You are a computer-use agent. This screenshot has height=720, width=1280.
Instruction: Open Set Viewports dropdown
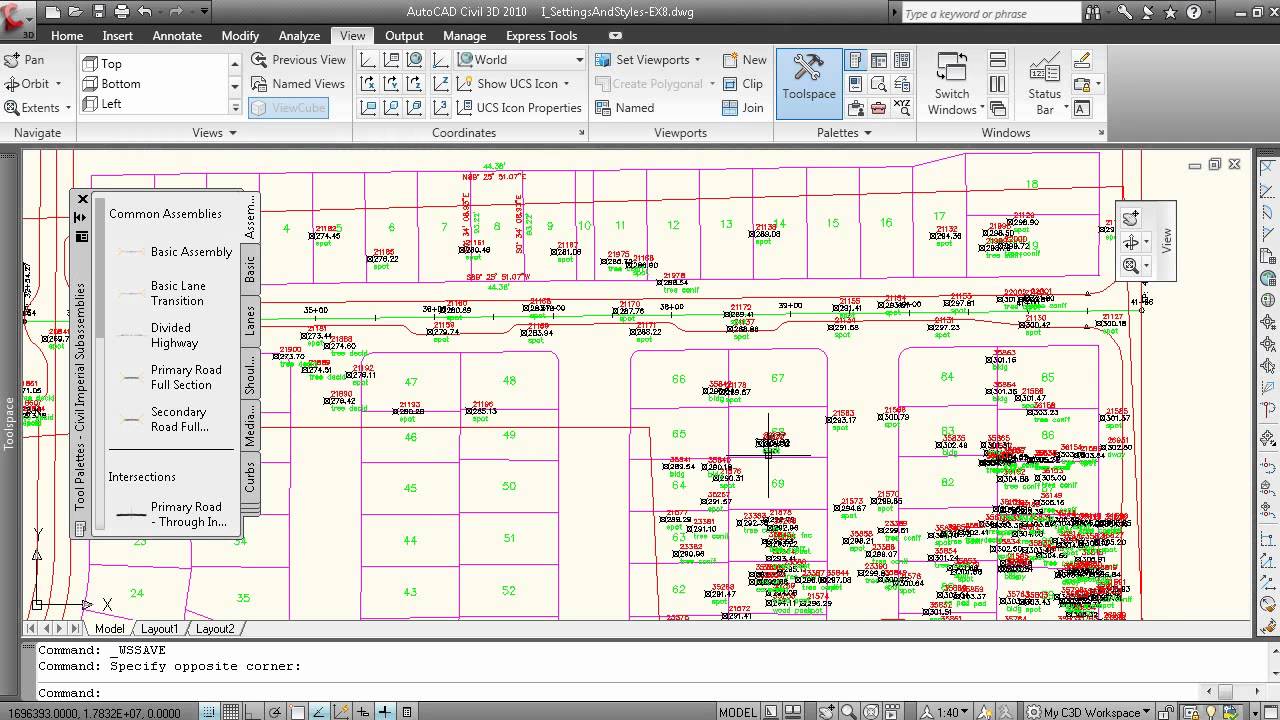(x=648, y=60)
